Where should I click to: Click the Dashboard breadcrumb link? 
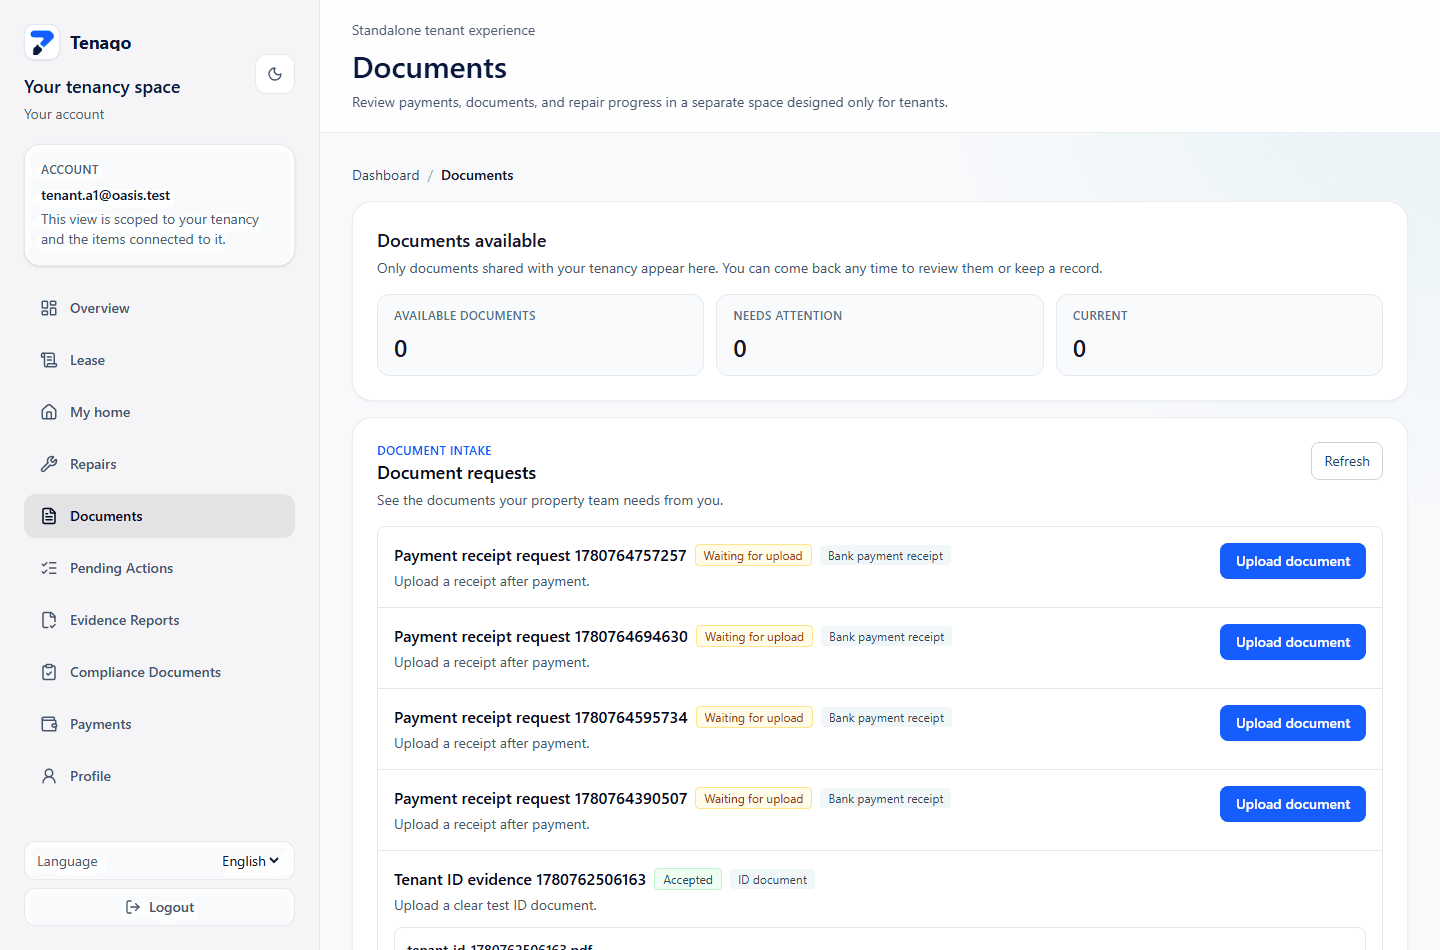point(386,175)
